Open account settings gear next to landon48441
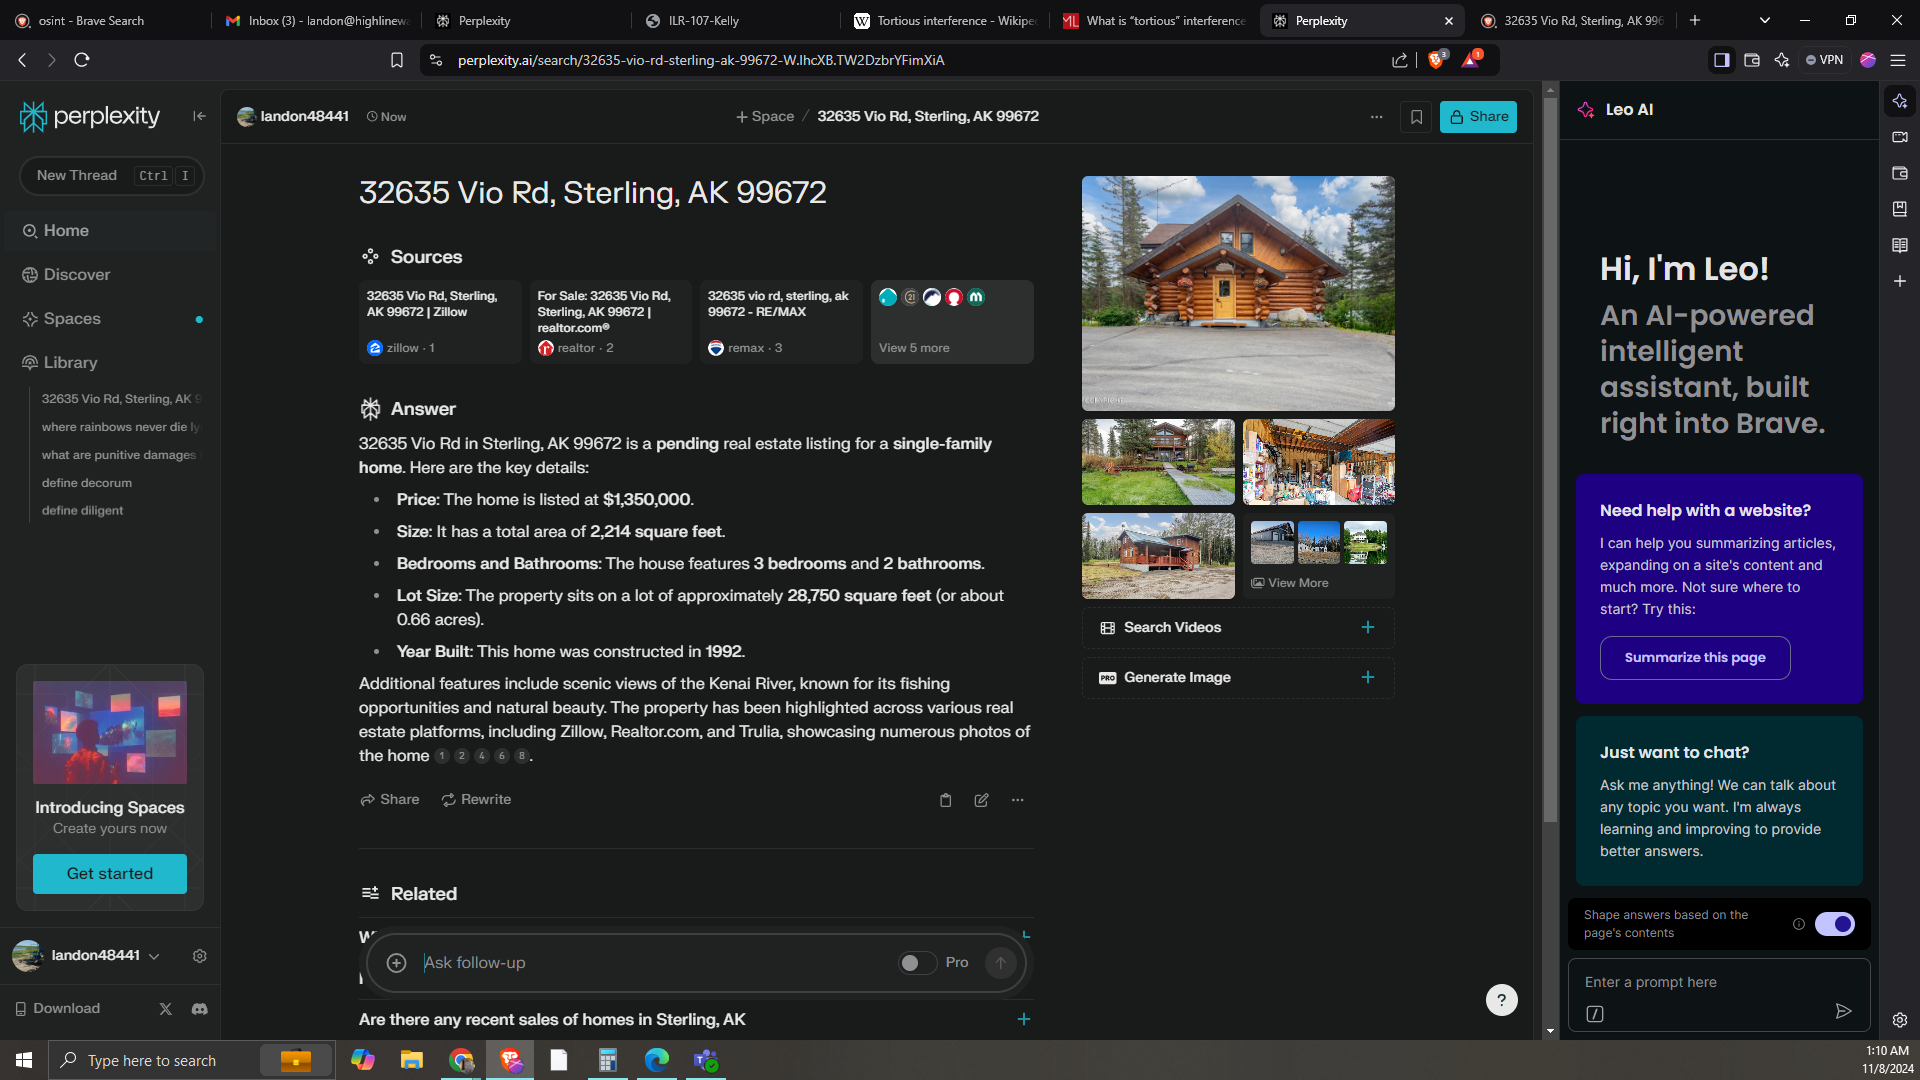This screenshot has height=1080, width=1920. pyautogui.click(x=200, y=956)
